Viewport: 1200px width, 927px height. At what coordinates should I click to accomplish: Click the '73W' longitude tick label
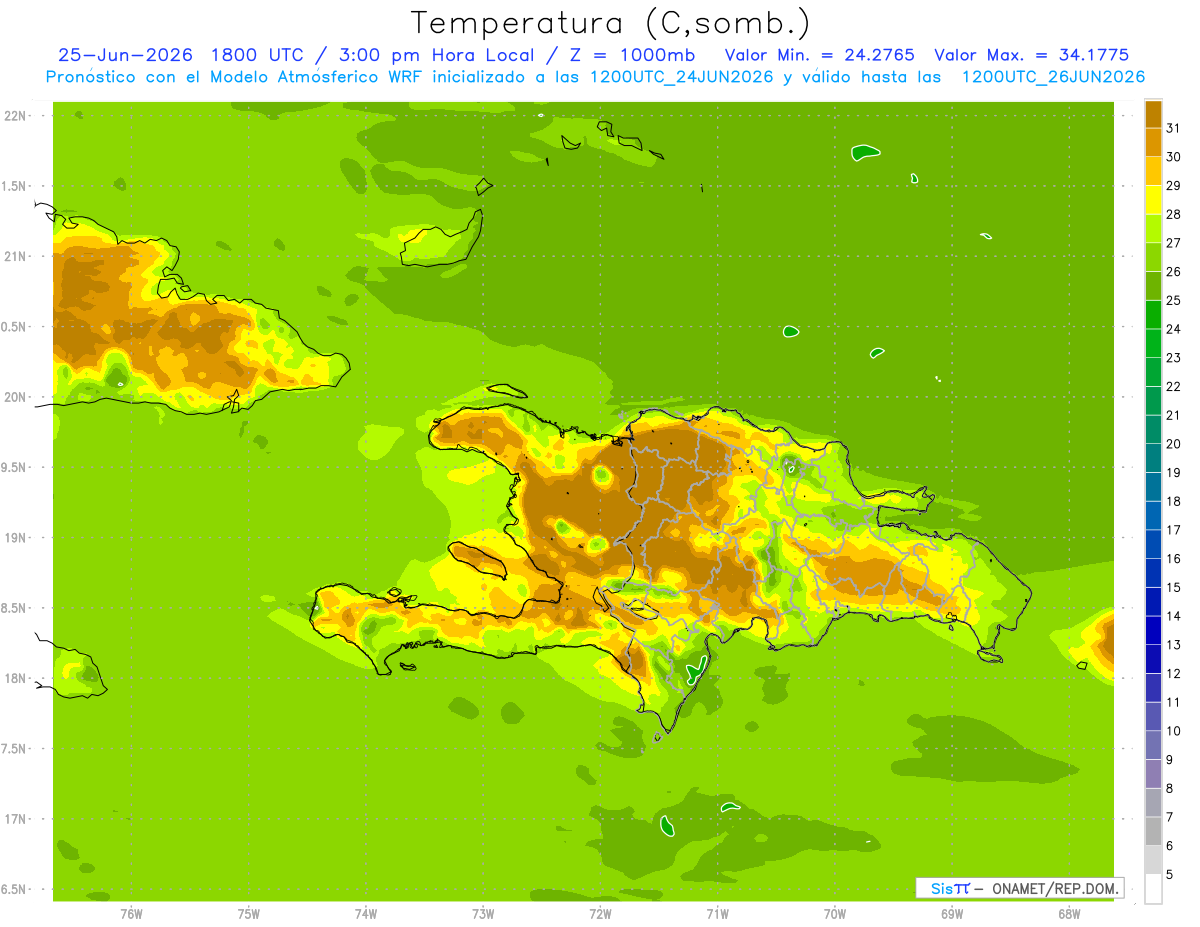click(483, 913)
